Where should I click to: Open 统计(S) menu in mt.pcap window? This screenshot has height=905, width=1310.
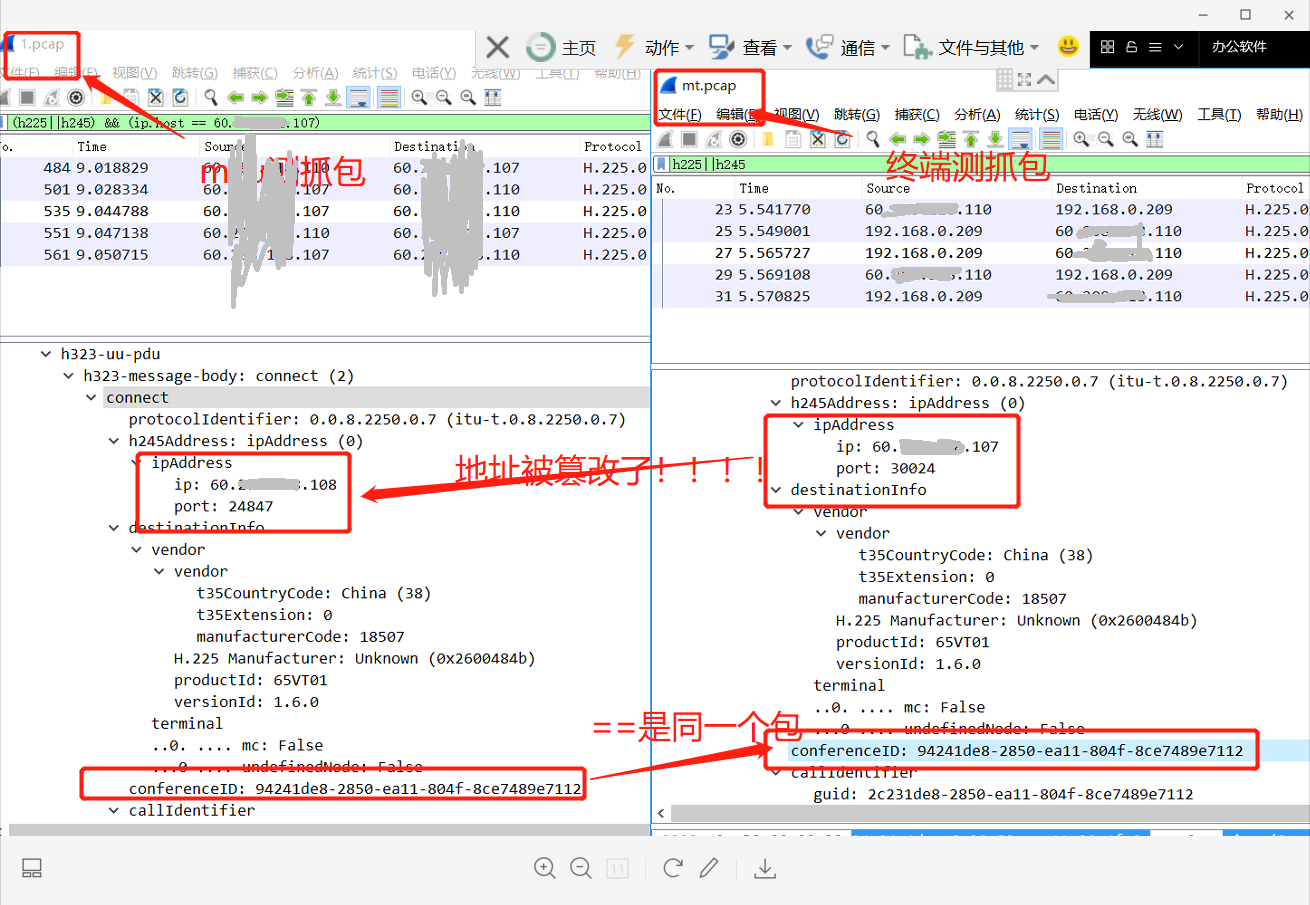[x=1036, y=114]
